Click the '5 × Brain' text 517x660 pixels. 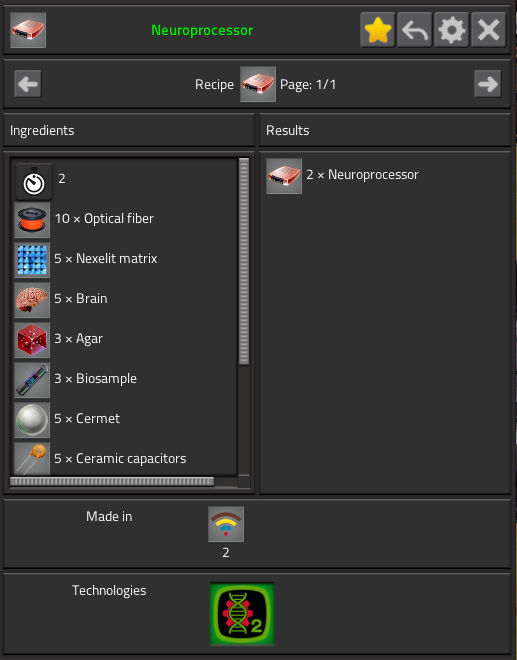click(81, 298)
